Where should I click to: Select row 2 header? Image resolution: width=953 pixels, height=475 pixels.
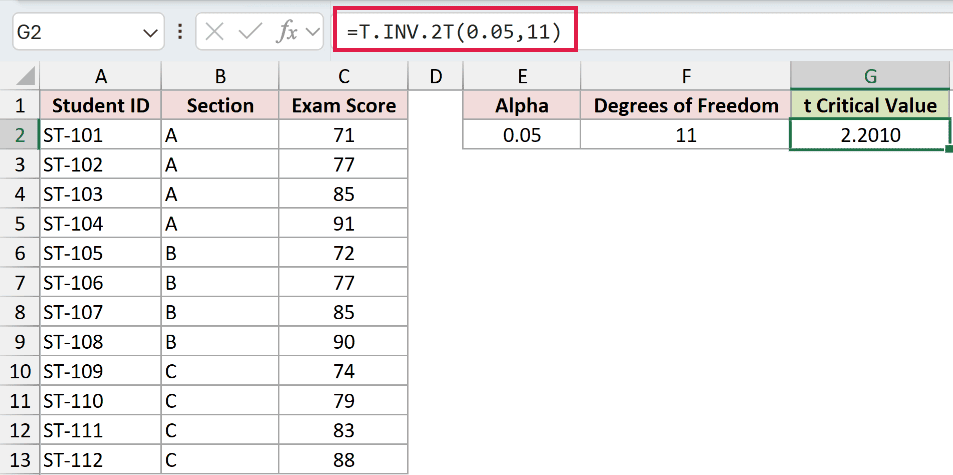(x=20, y=135)
